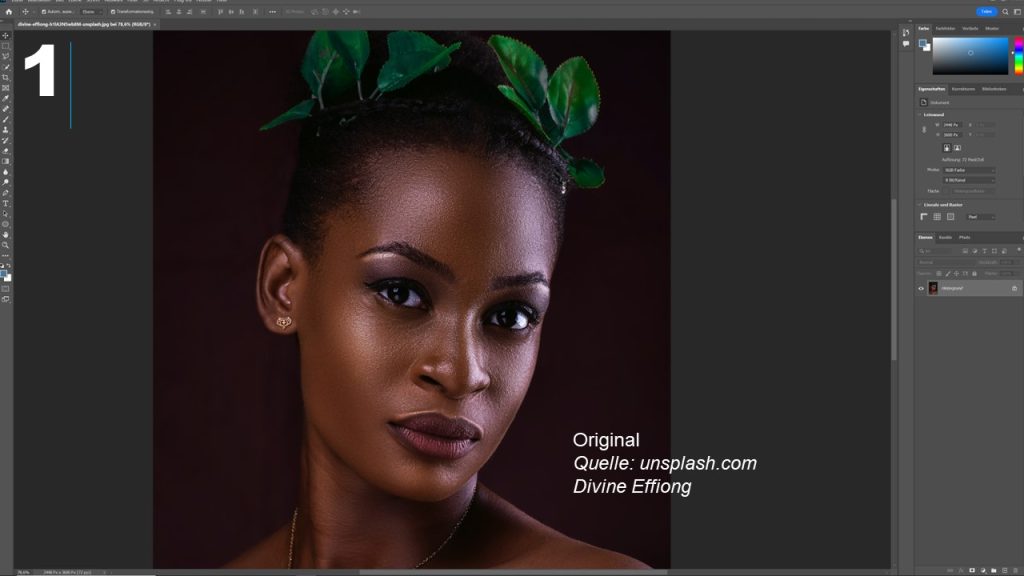Toggle lock all icon in Layers panel
Image resolution: width=1024 pixels, height=576 pixels.
pyautogui.click(x=974, y=274)
